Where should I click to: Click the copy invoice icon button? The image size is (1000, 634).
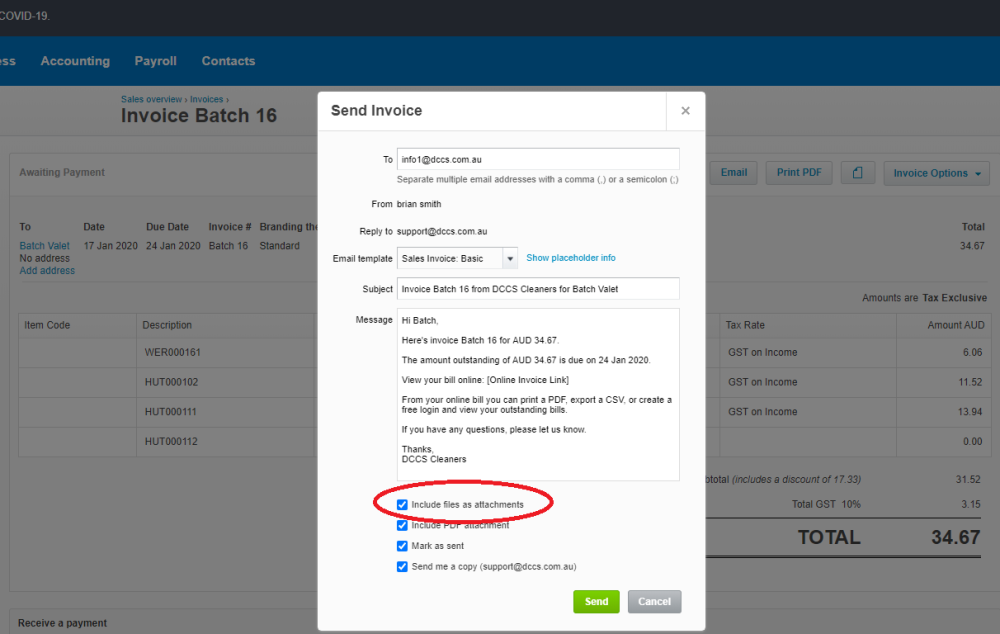pos(857,173)
